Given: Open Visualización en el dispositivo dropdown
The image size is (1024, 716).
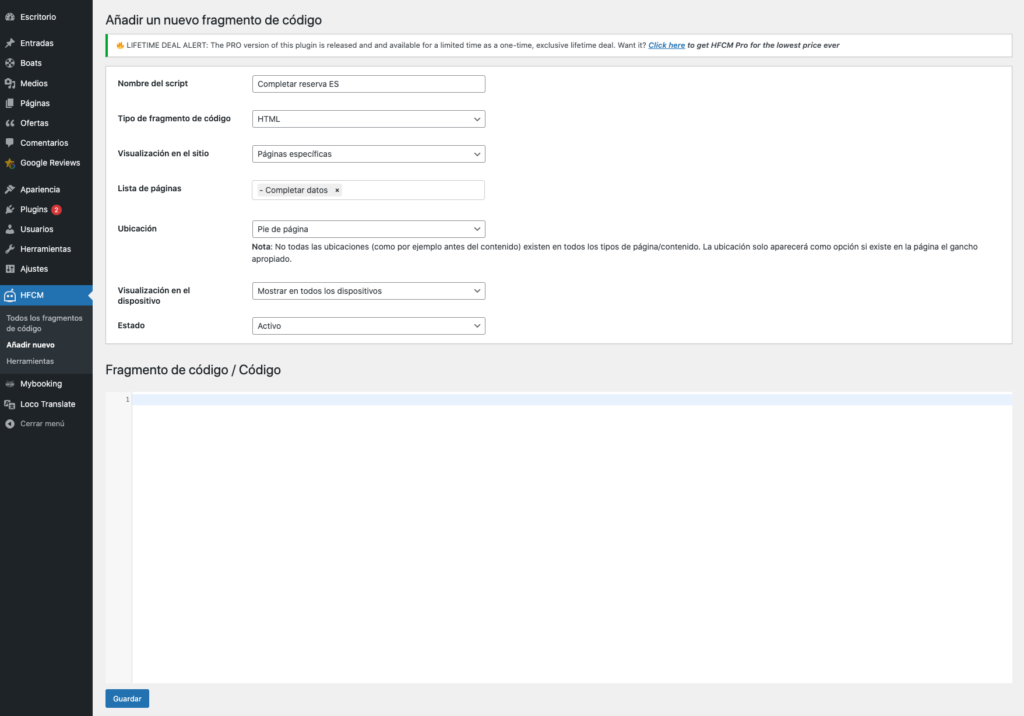Looking at the screenshot, I should 368,291.
